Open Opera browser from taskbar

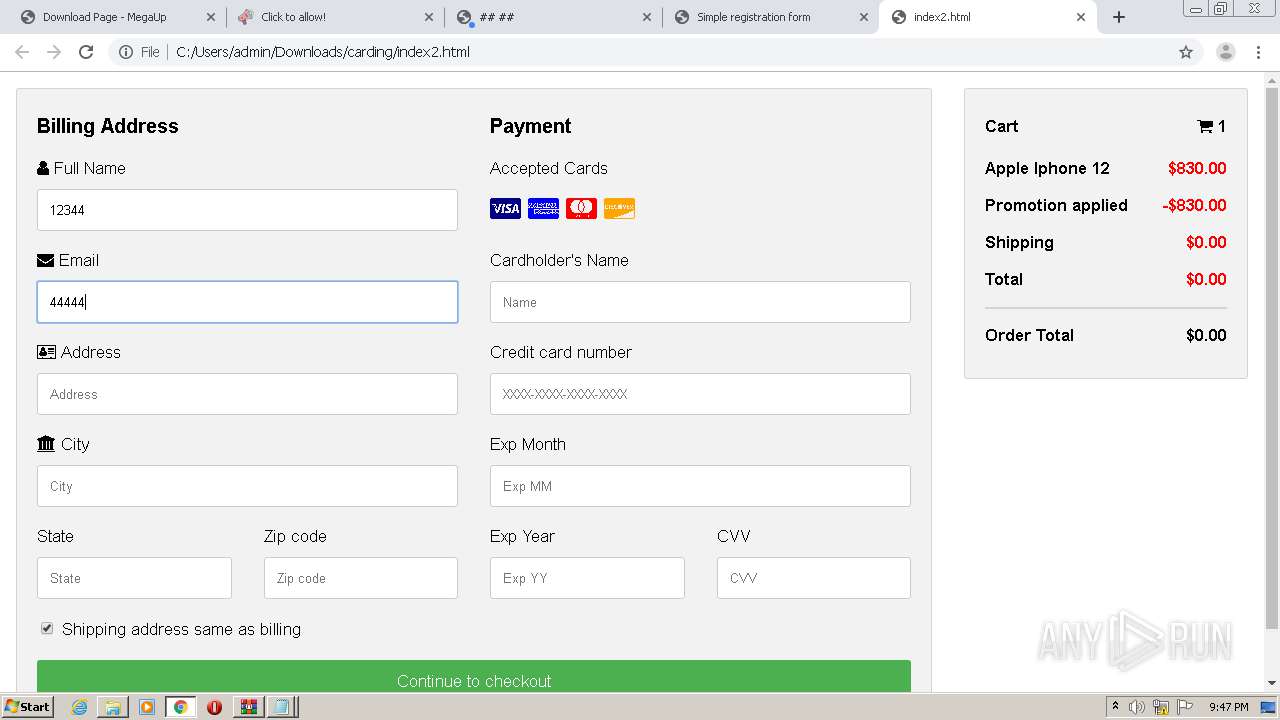click(214, 707)
